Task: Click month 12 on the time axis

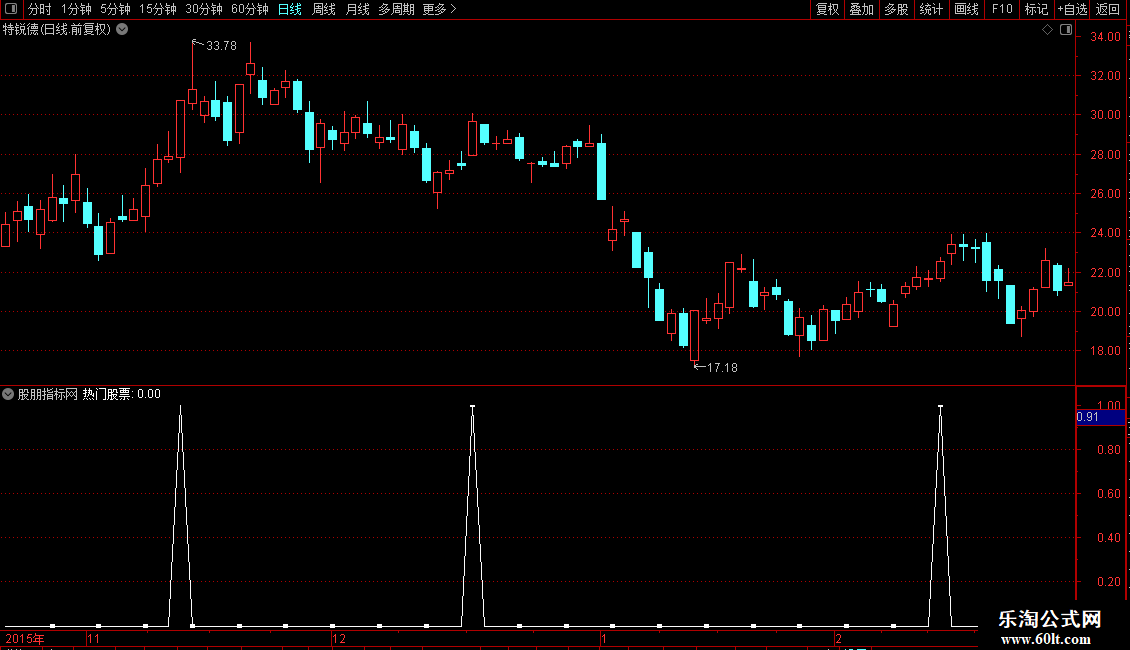Action: pos(339,638)
